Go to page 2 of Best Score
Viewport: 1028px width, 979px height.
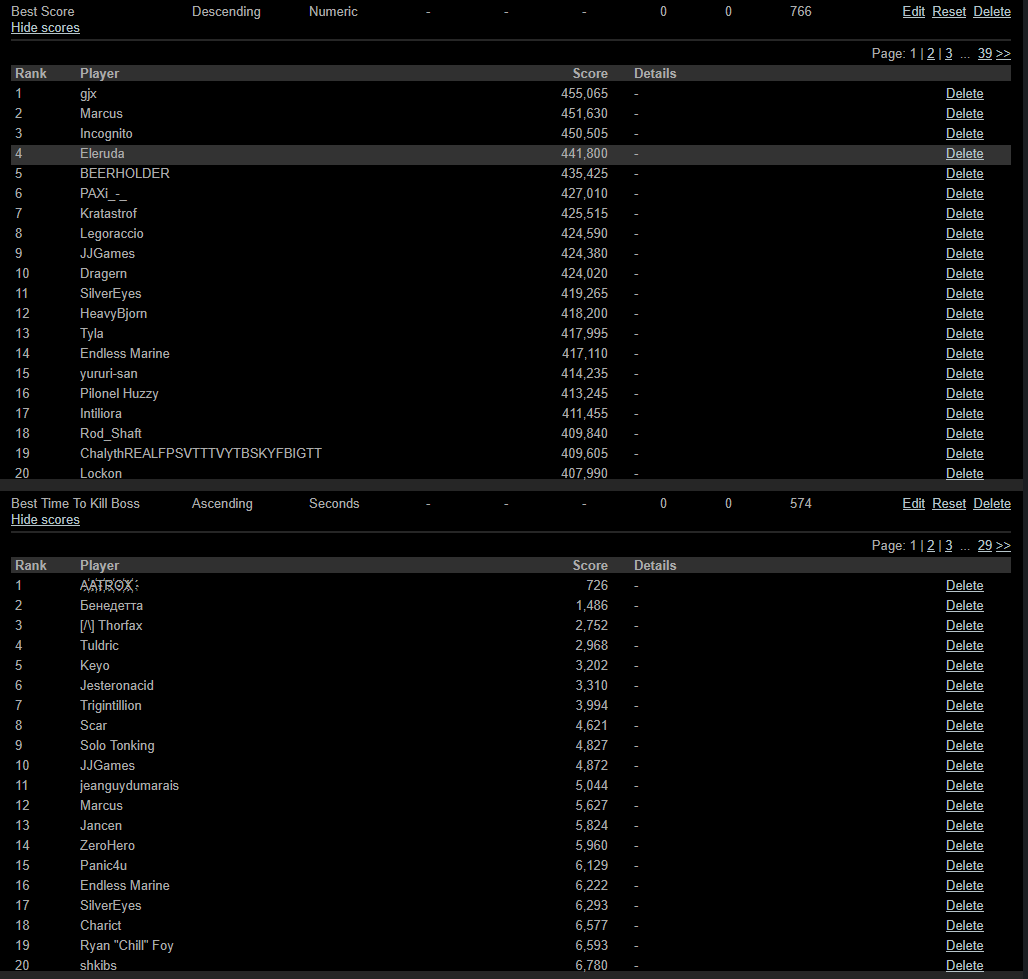coord(931,54)
